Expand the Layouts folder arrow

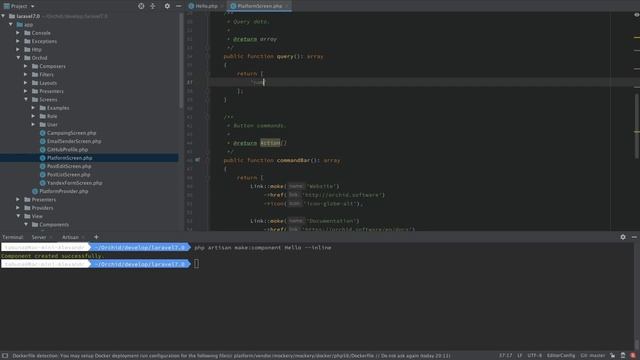click(x=26, y=83)
